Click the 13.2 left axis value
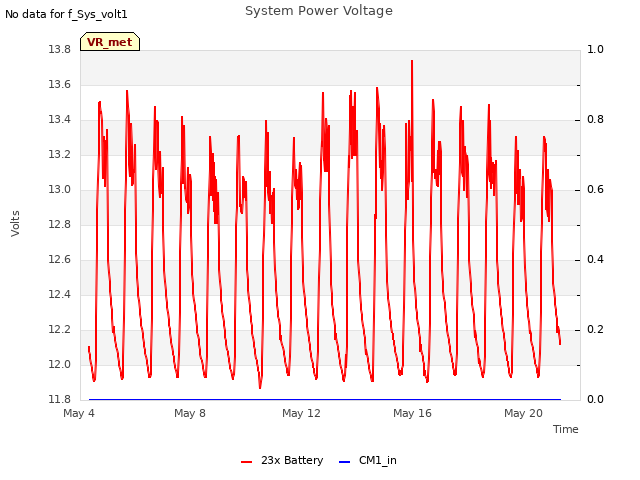This screenshot has width=640, height=480. pyautogui.click(x=60, y=155)
